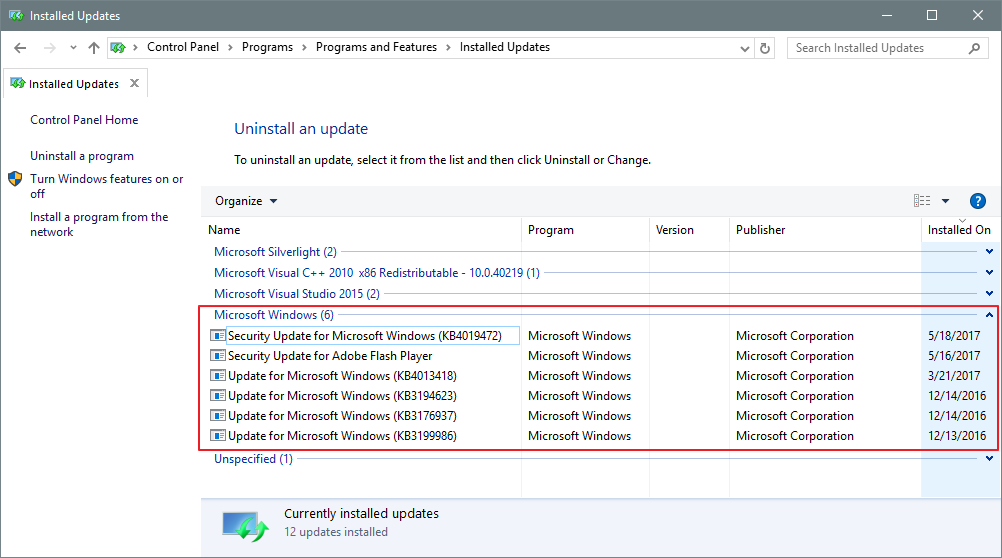
Task: Expand the Visual C++ 2010 group chevron
Action: [x=989, y=273]
